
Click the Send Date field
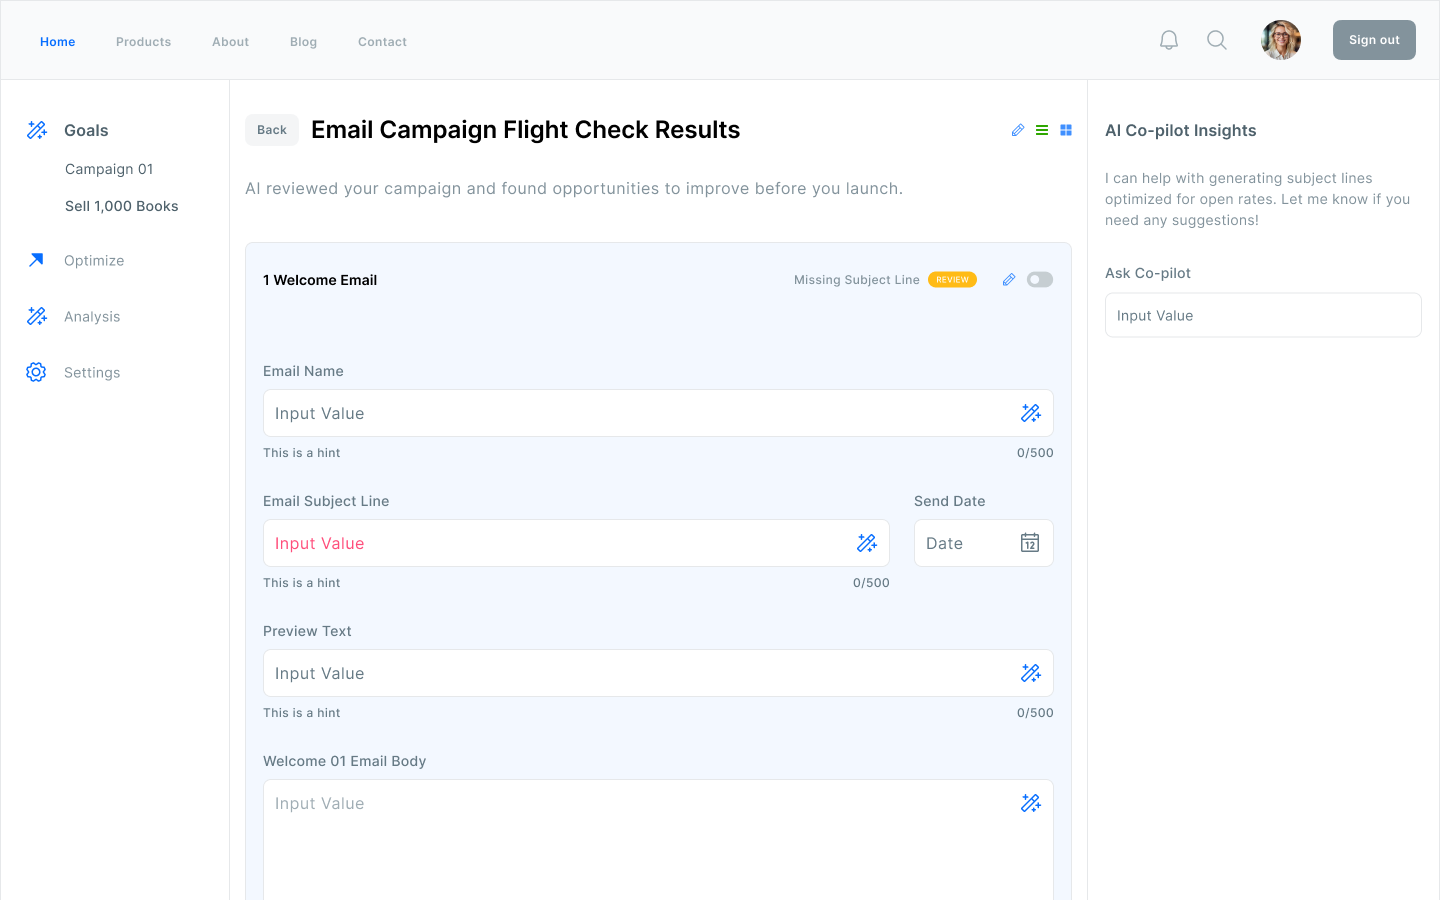click(984, 543)
